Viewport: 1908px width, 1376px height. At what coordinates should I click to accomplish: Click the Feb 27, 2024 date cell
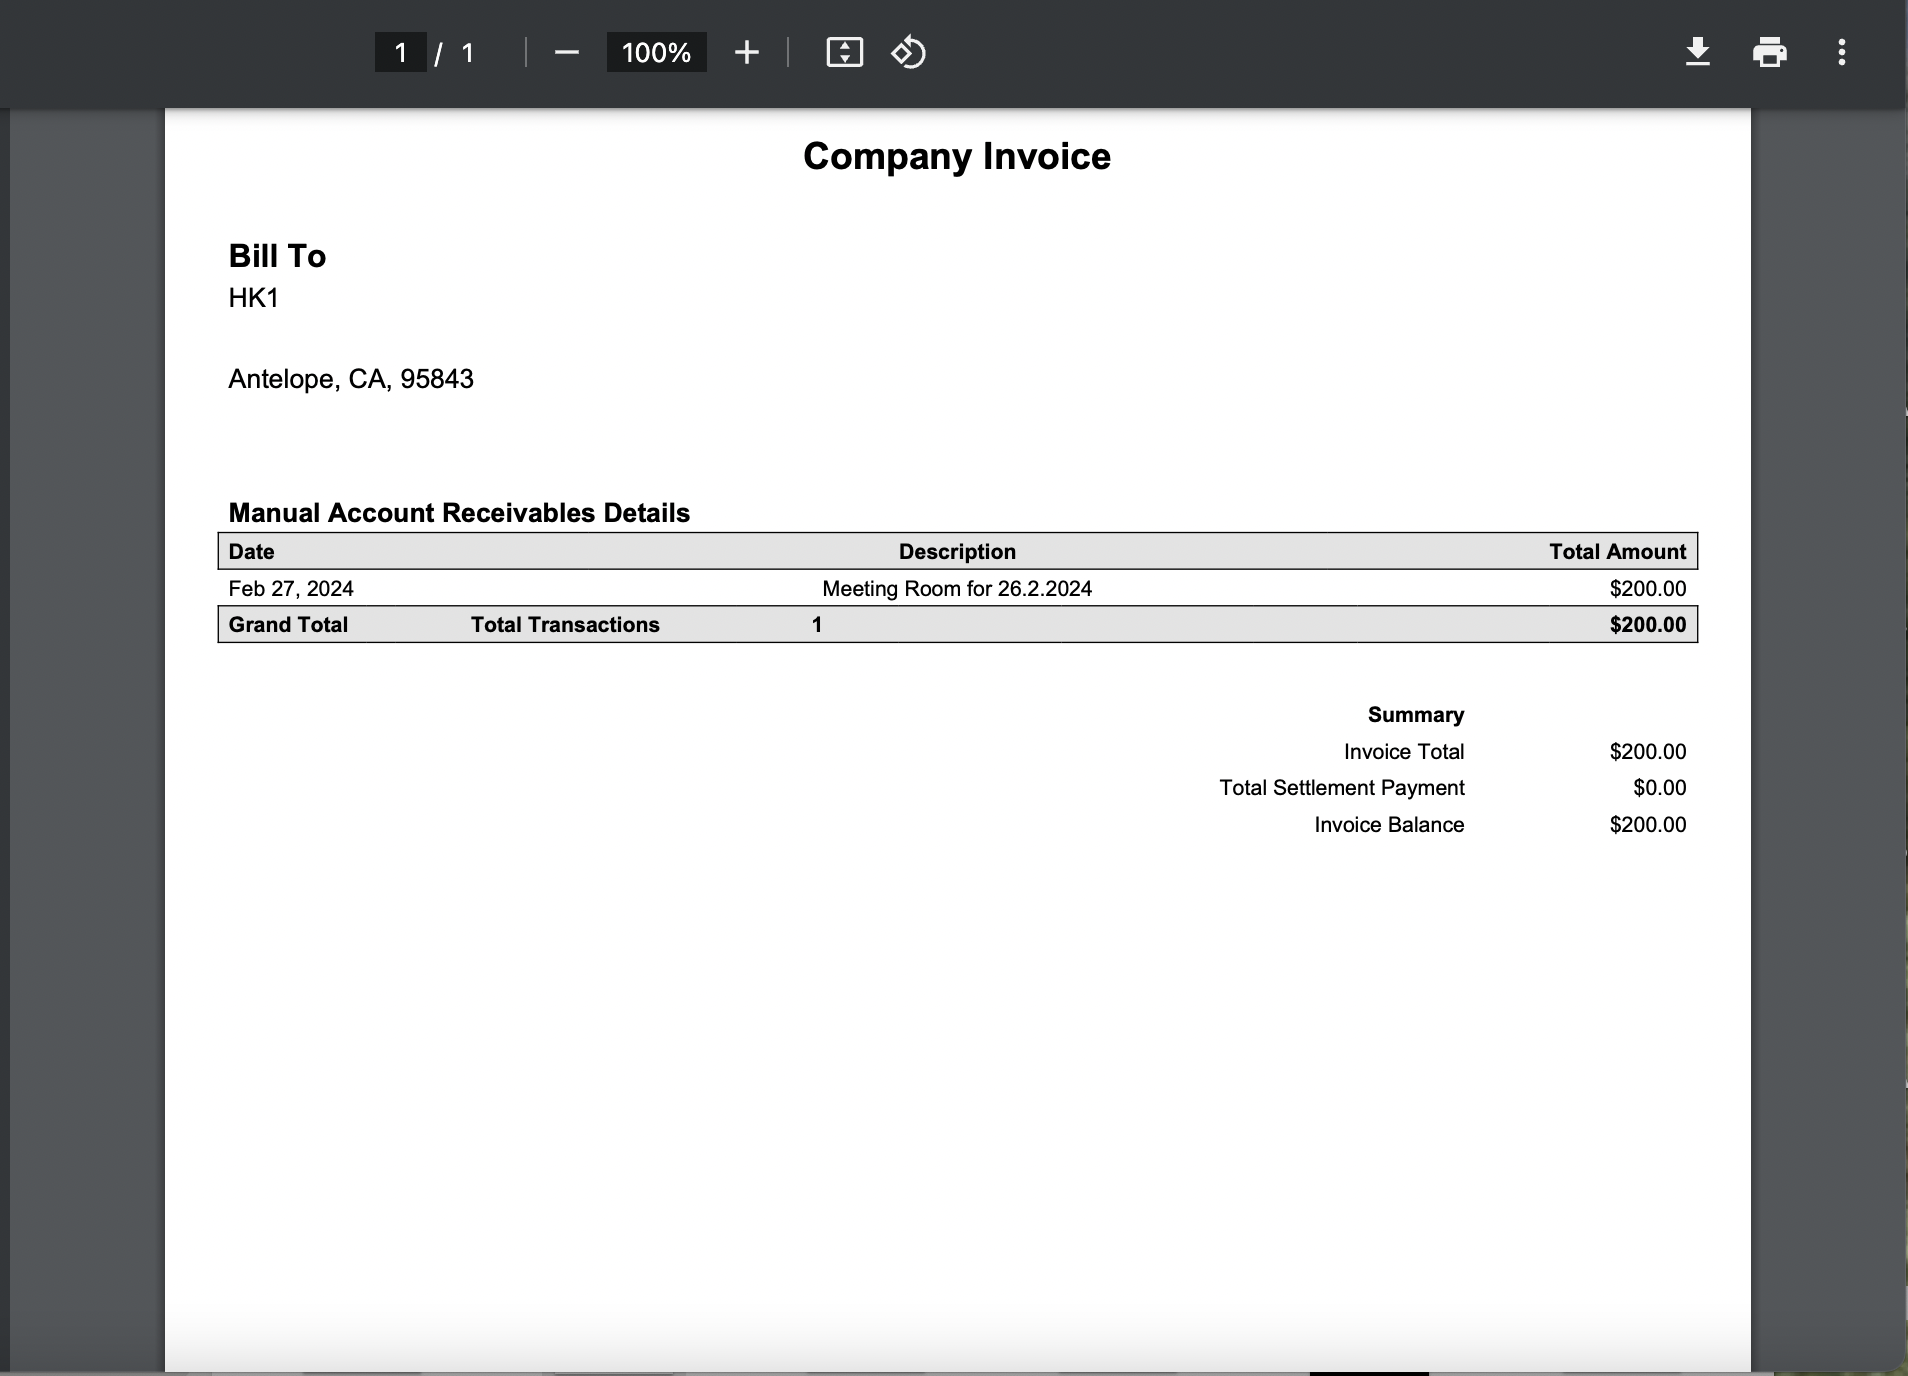click(290, 589)
